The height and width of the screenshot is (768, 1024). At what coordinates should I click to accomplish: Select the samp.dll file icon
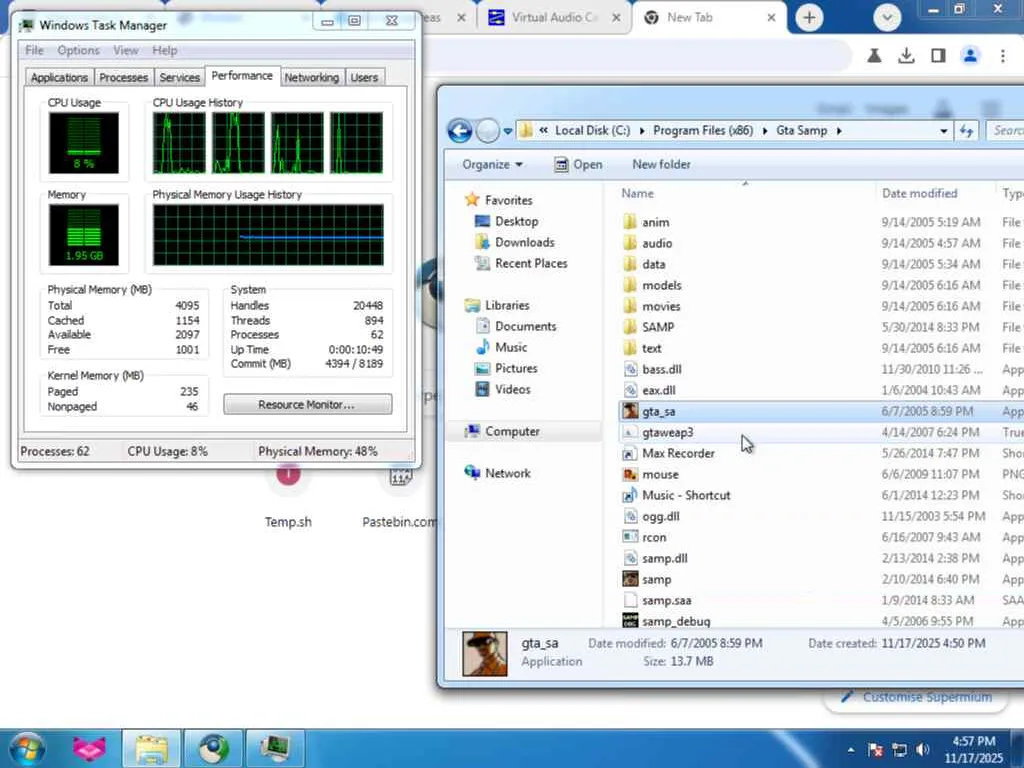coord(630,558)
